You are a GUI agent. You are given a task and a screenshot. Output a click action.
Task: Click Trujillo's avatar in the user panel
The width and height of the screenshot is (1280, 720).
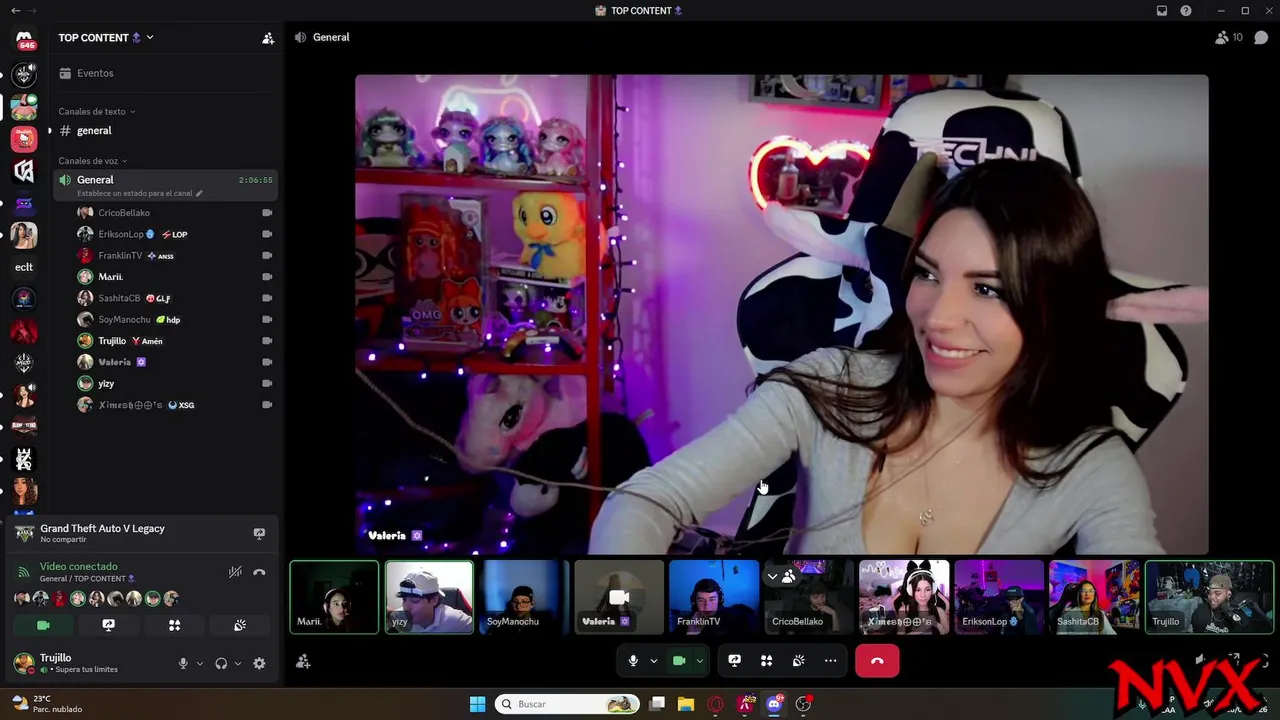23,662
